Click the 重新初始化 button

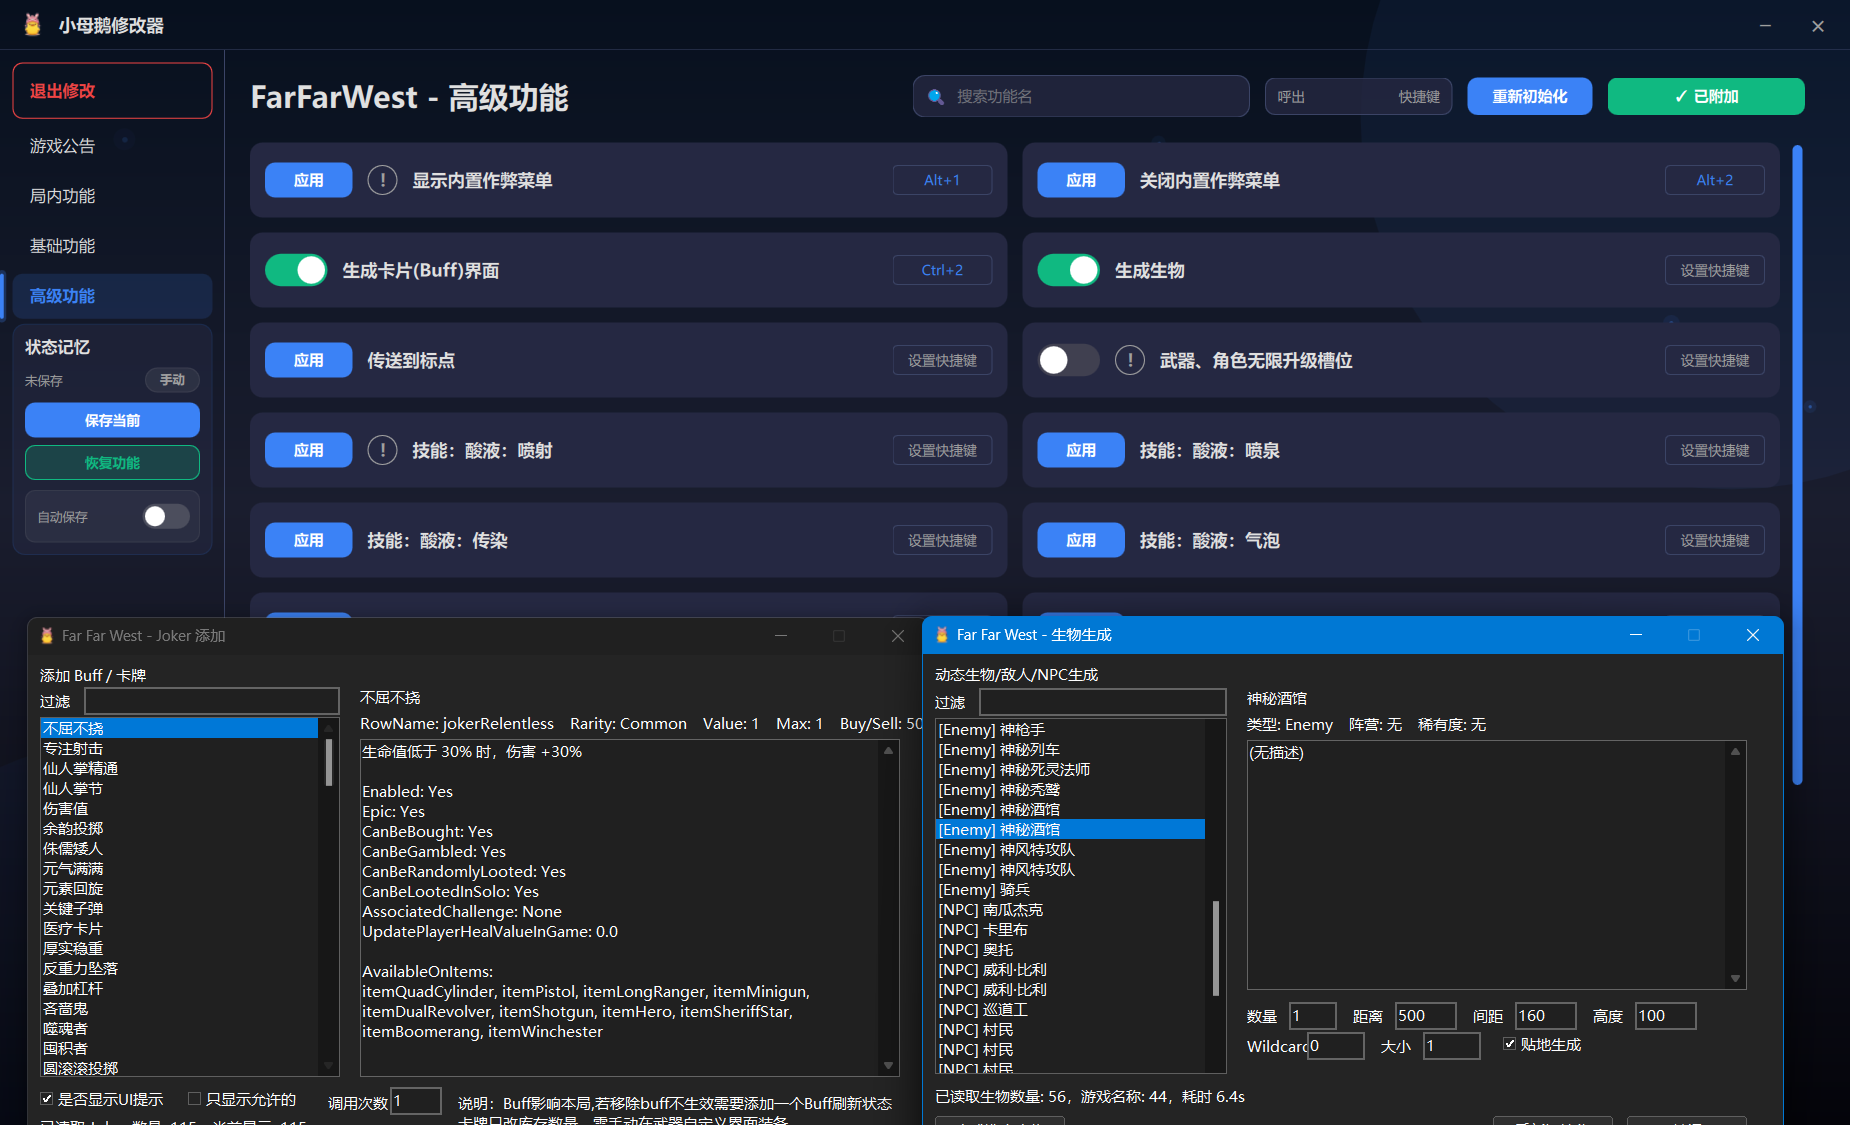coord(1529,96)
